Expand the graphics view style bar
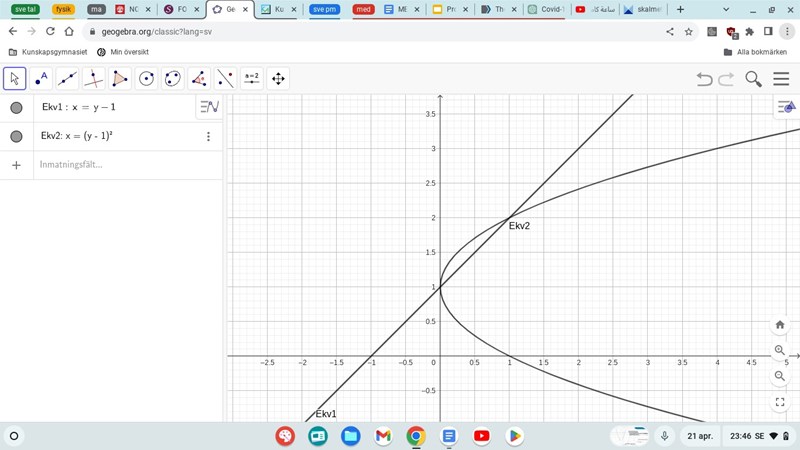The width and height of the screenshot is (800, 450). click(787, 107)
